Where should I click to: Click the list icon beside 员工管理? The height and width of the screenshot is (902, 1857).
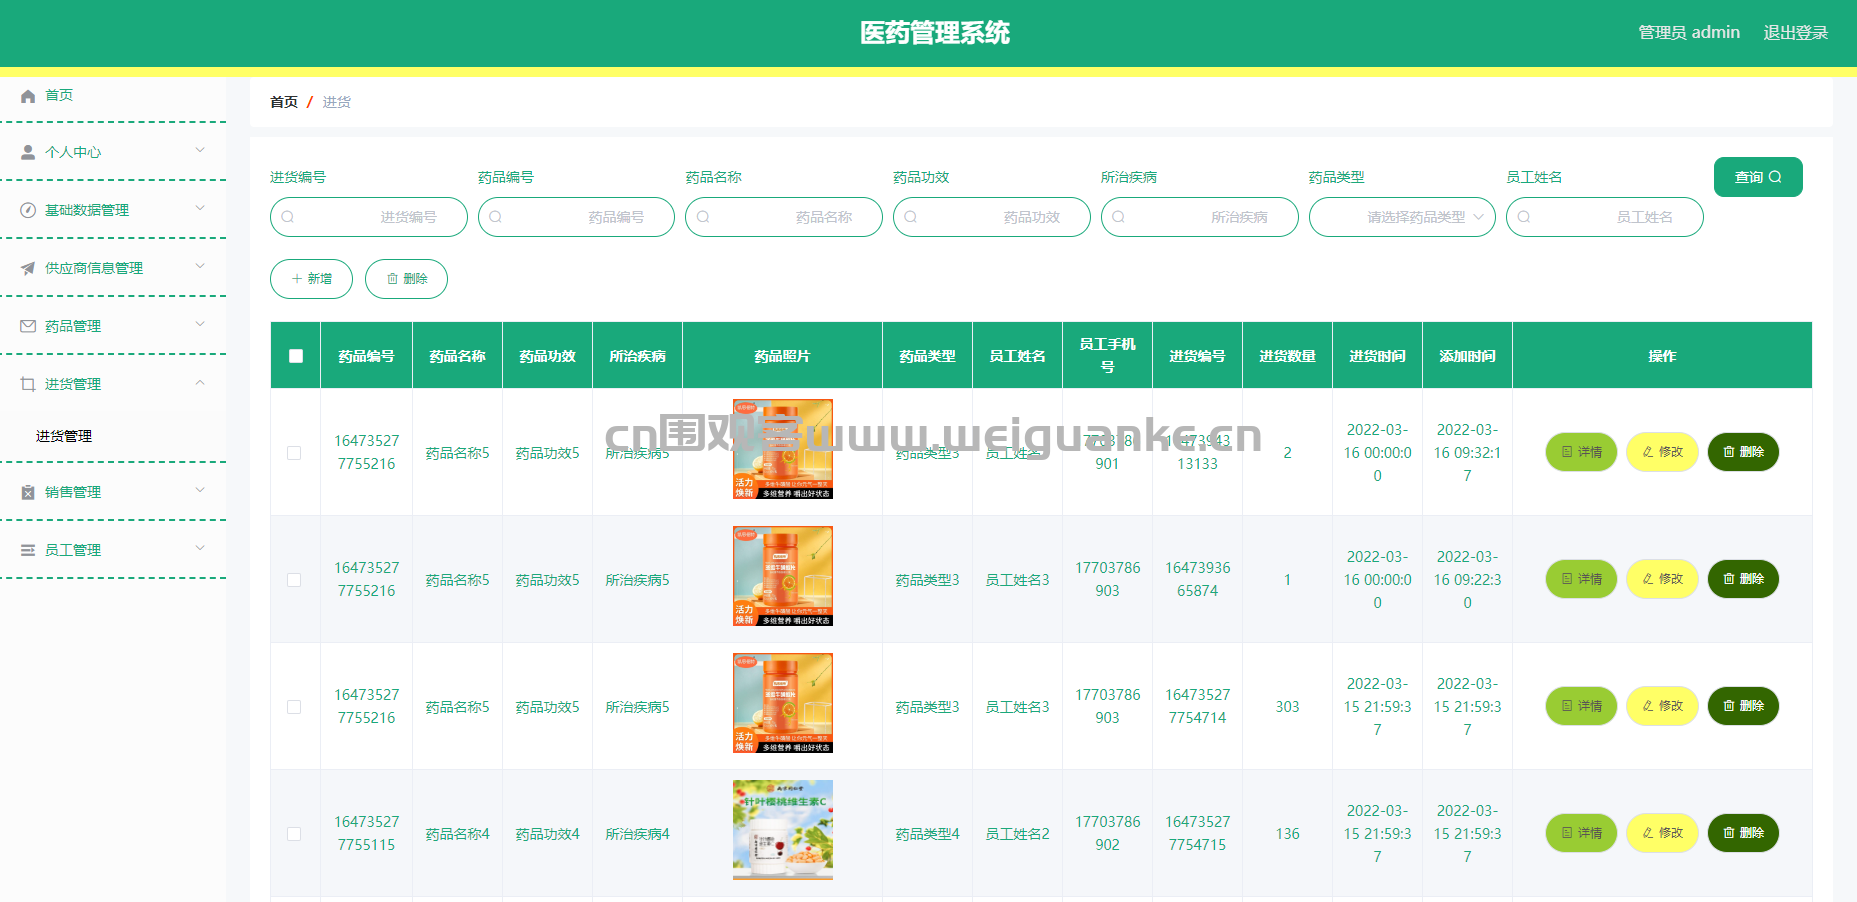(28, 550)
